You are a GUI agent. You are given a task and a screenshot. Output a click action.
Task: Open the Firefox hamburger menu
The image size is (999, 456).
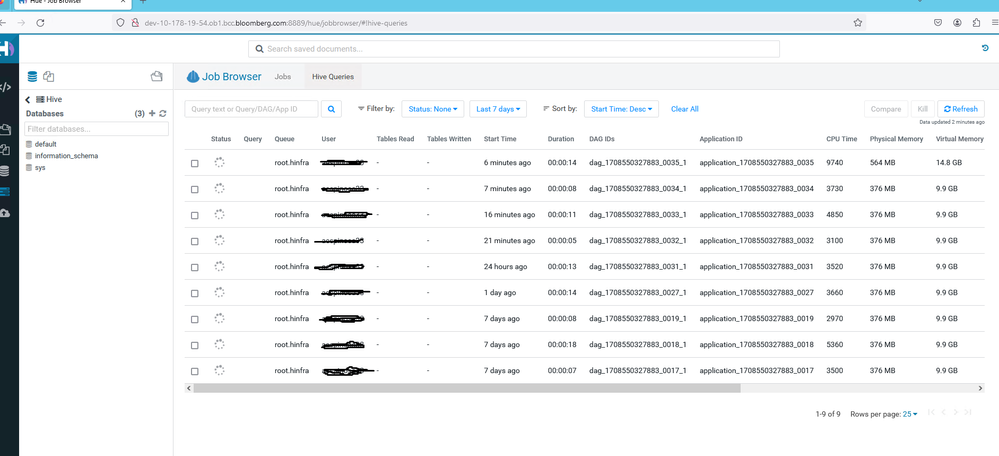[x=995, y=22]
